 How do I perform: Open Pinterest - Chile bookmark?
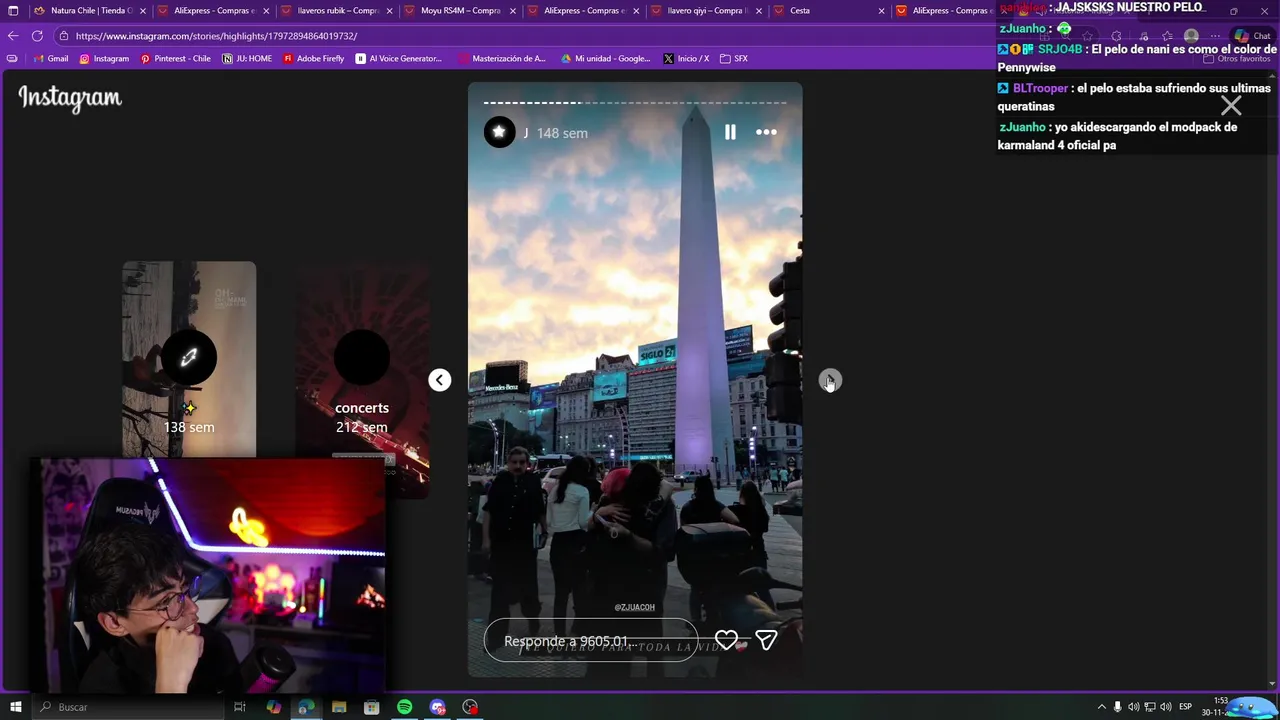[x=176, y=59]
